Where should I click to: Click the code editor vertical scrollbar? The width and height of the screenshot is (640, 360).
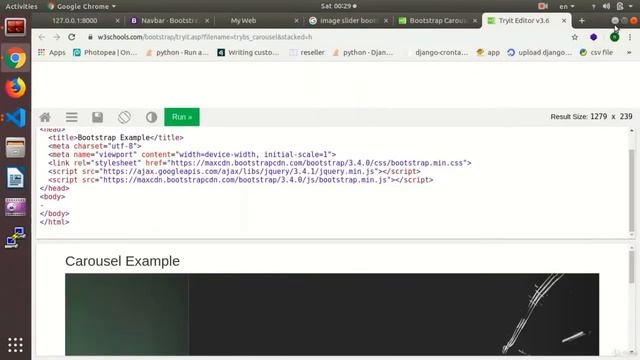point(631,190)
